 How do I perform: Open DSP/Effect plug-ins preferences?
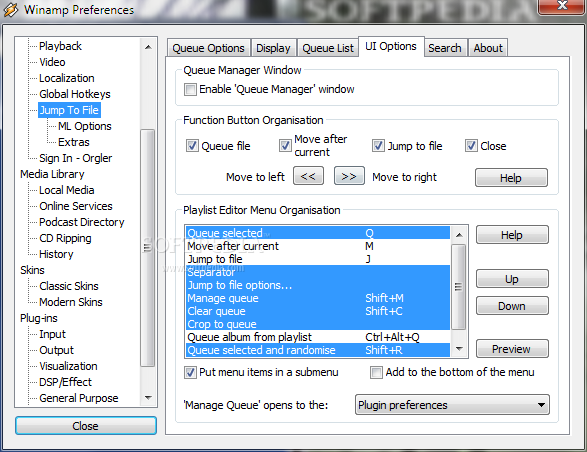[x=66, y=382]
